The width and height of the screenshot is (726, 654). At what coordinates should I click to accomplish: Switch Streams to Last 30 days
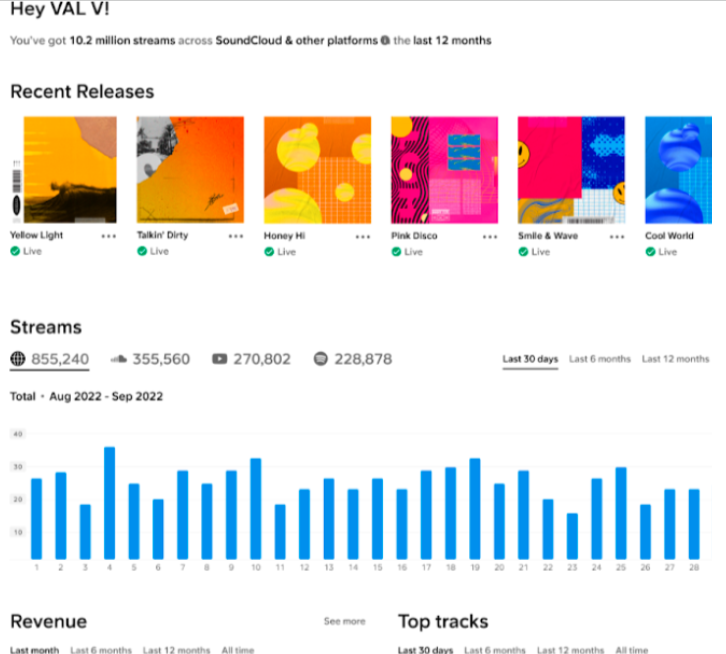[530, 359]
